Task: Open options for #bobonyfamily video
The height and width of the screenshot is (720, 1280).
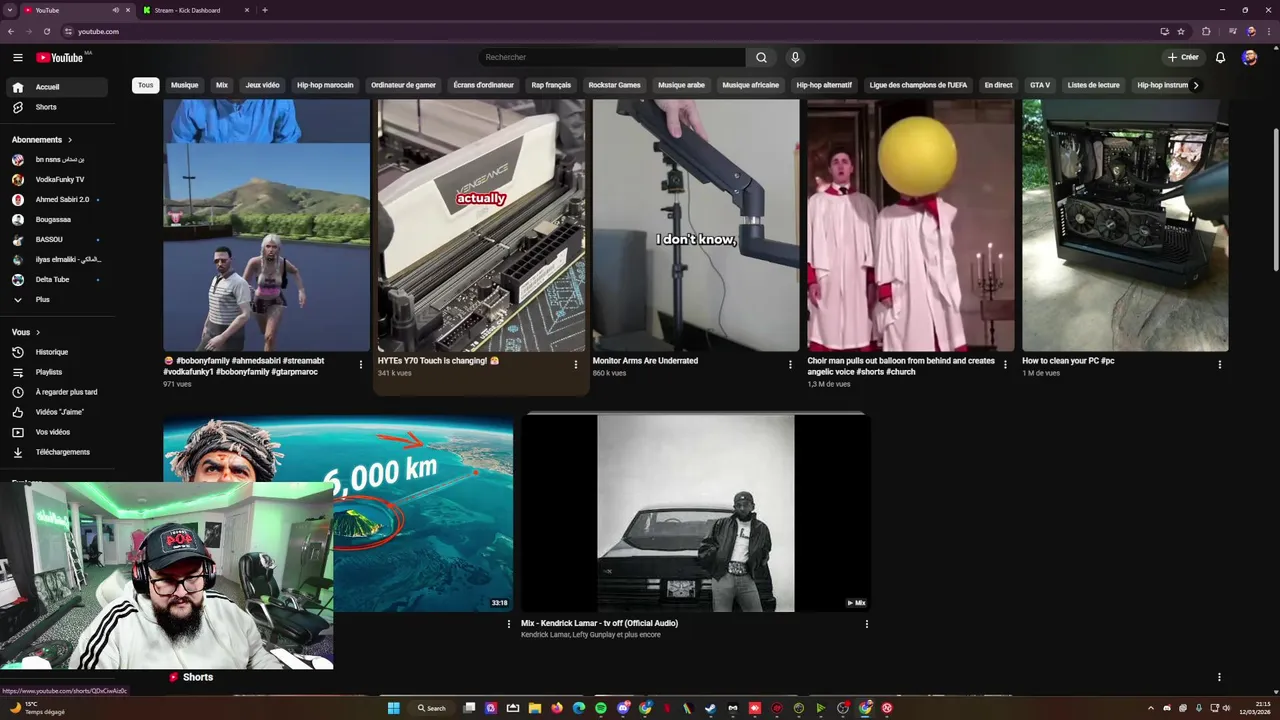Action: [x=361, y=365]
